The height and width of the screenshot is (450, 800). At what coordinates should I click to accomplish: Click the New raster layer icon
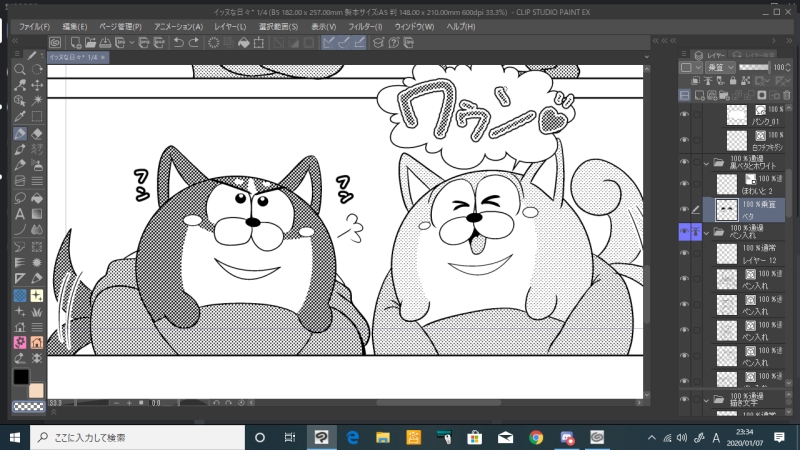pos(699,95)
